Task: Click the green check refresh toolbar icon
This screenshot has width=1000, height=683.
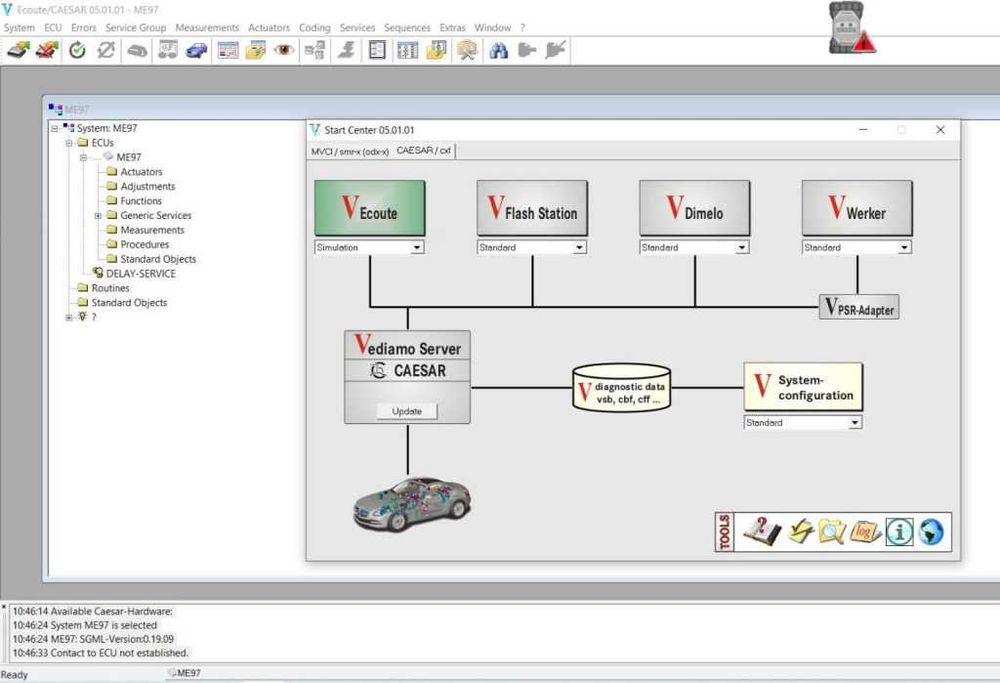Action: [x=77, y=50]
